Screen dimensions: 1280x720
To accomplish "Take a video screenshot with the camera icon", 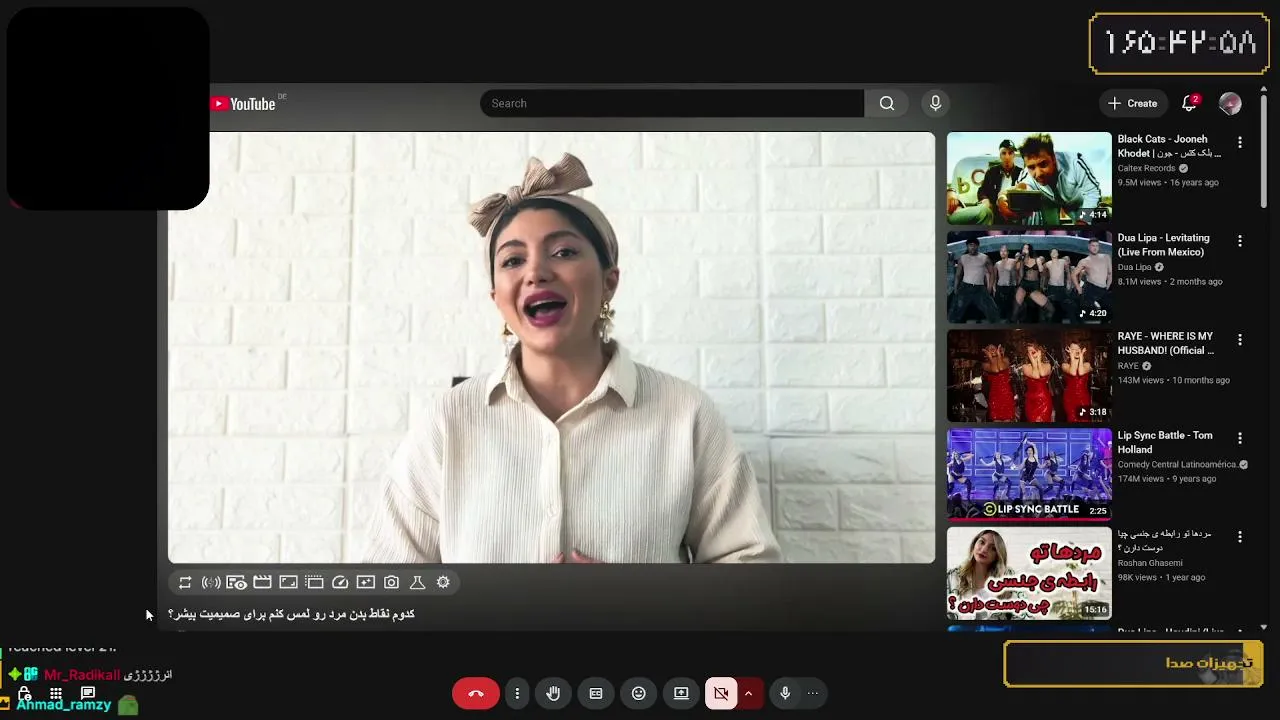I will [x=392, y=582].
